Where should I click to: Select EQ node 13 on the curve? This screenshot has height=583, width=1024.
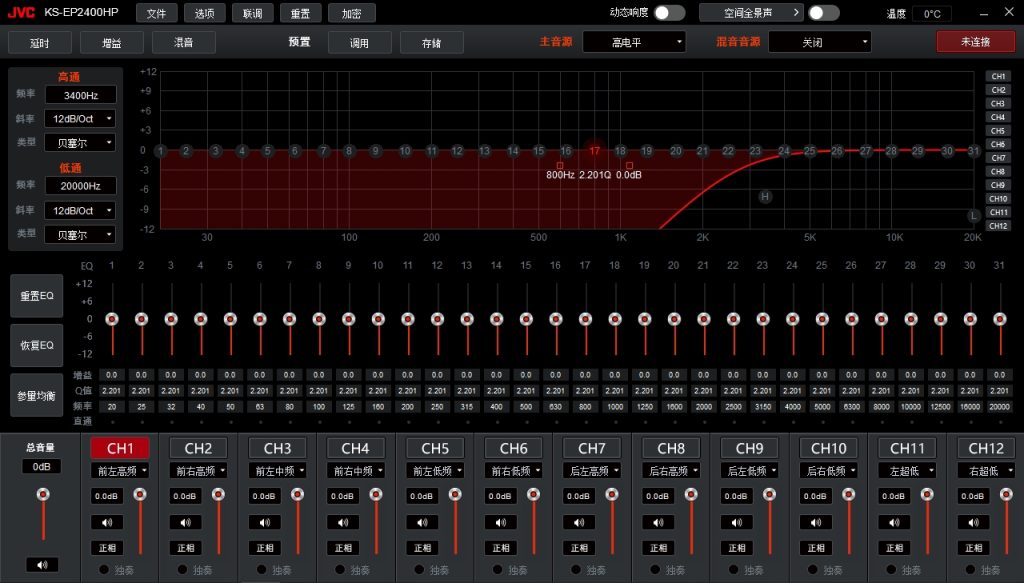(485, 151)
